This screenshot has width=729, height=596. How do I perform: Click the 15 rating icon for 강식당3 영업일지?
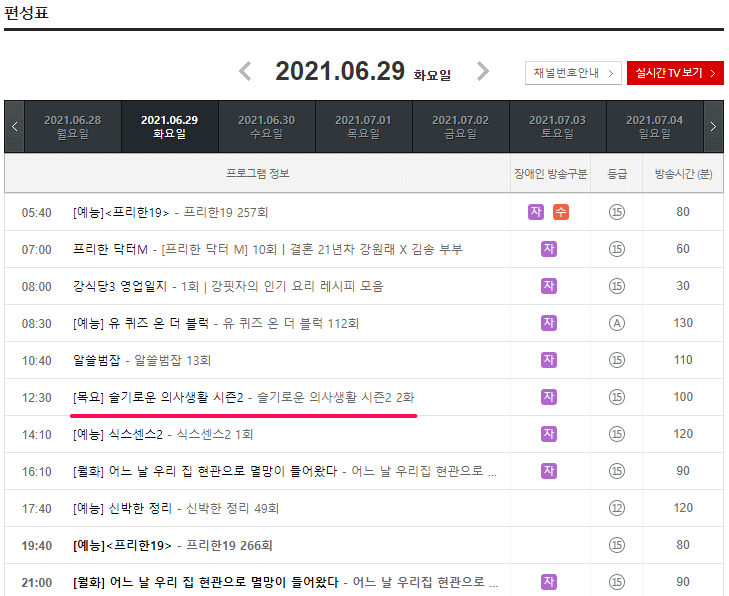pos(616,285)
